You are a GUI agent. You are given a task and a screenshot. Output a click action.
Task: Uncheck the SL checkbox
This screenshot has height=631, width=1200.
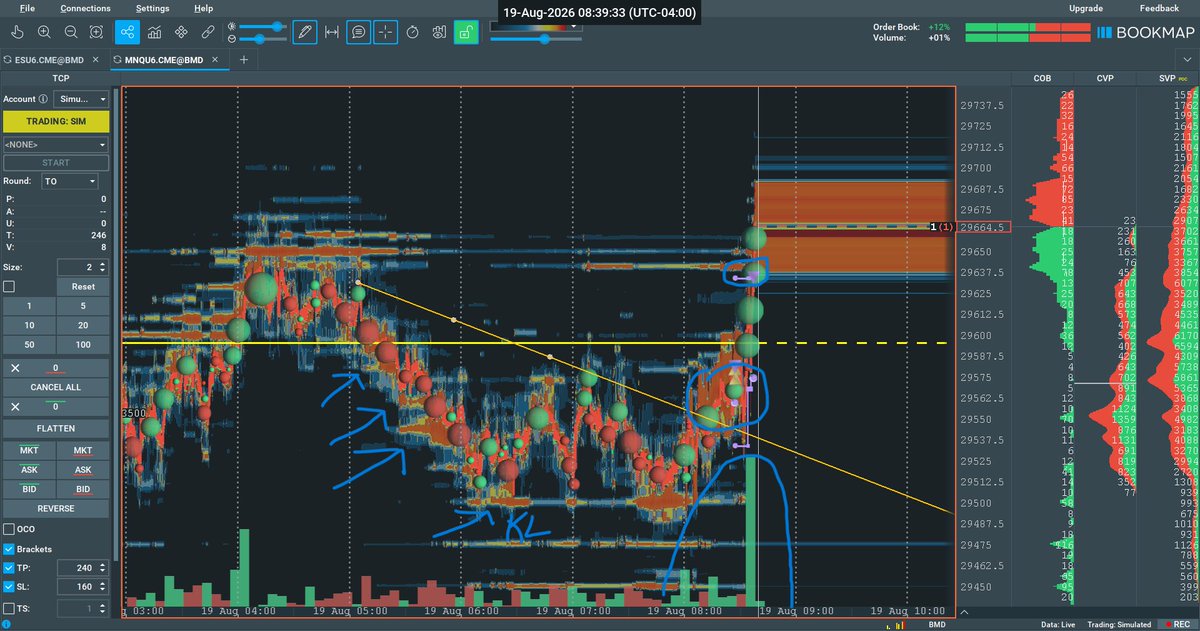click(9, 587)
